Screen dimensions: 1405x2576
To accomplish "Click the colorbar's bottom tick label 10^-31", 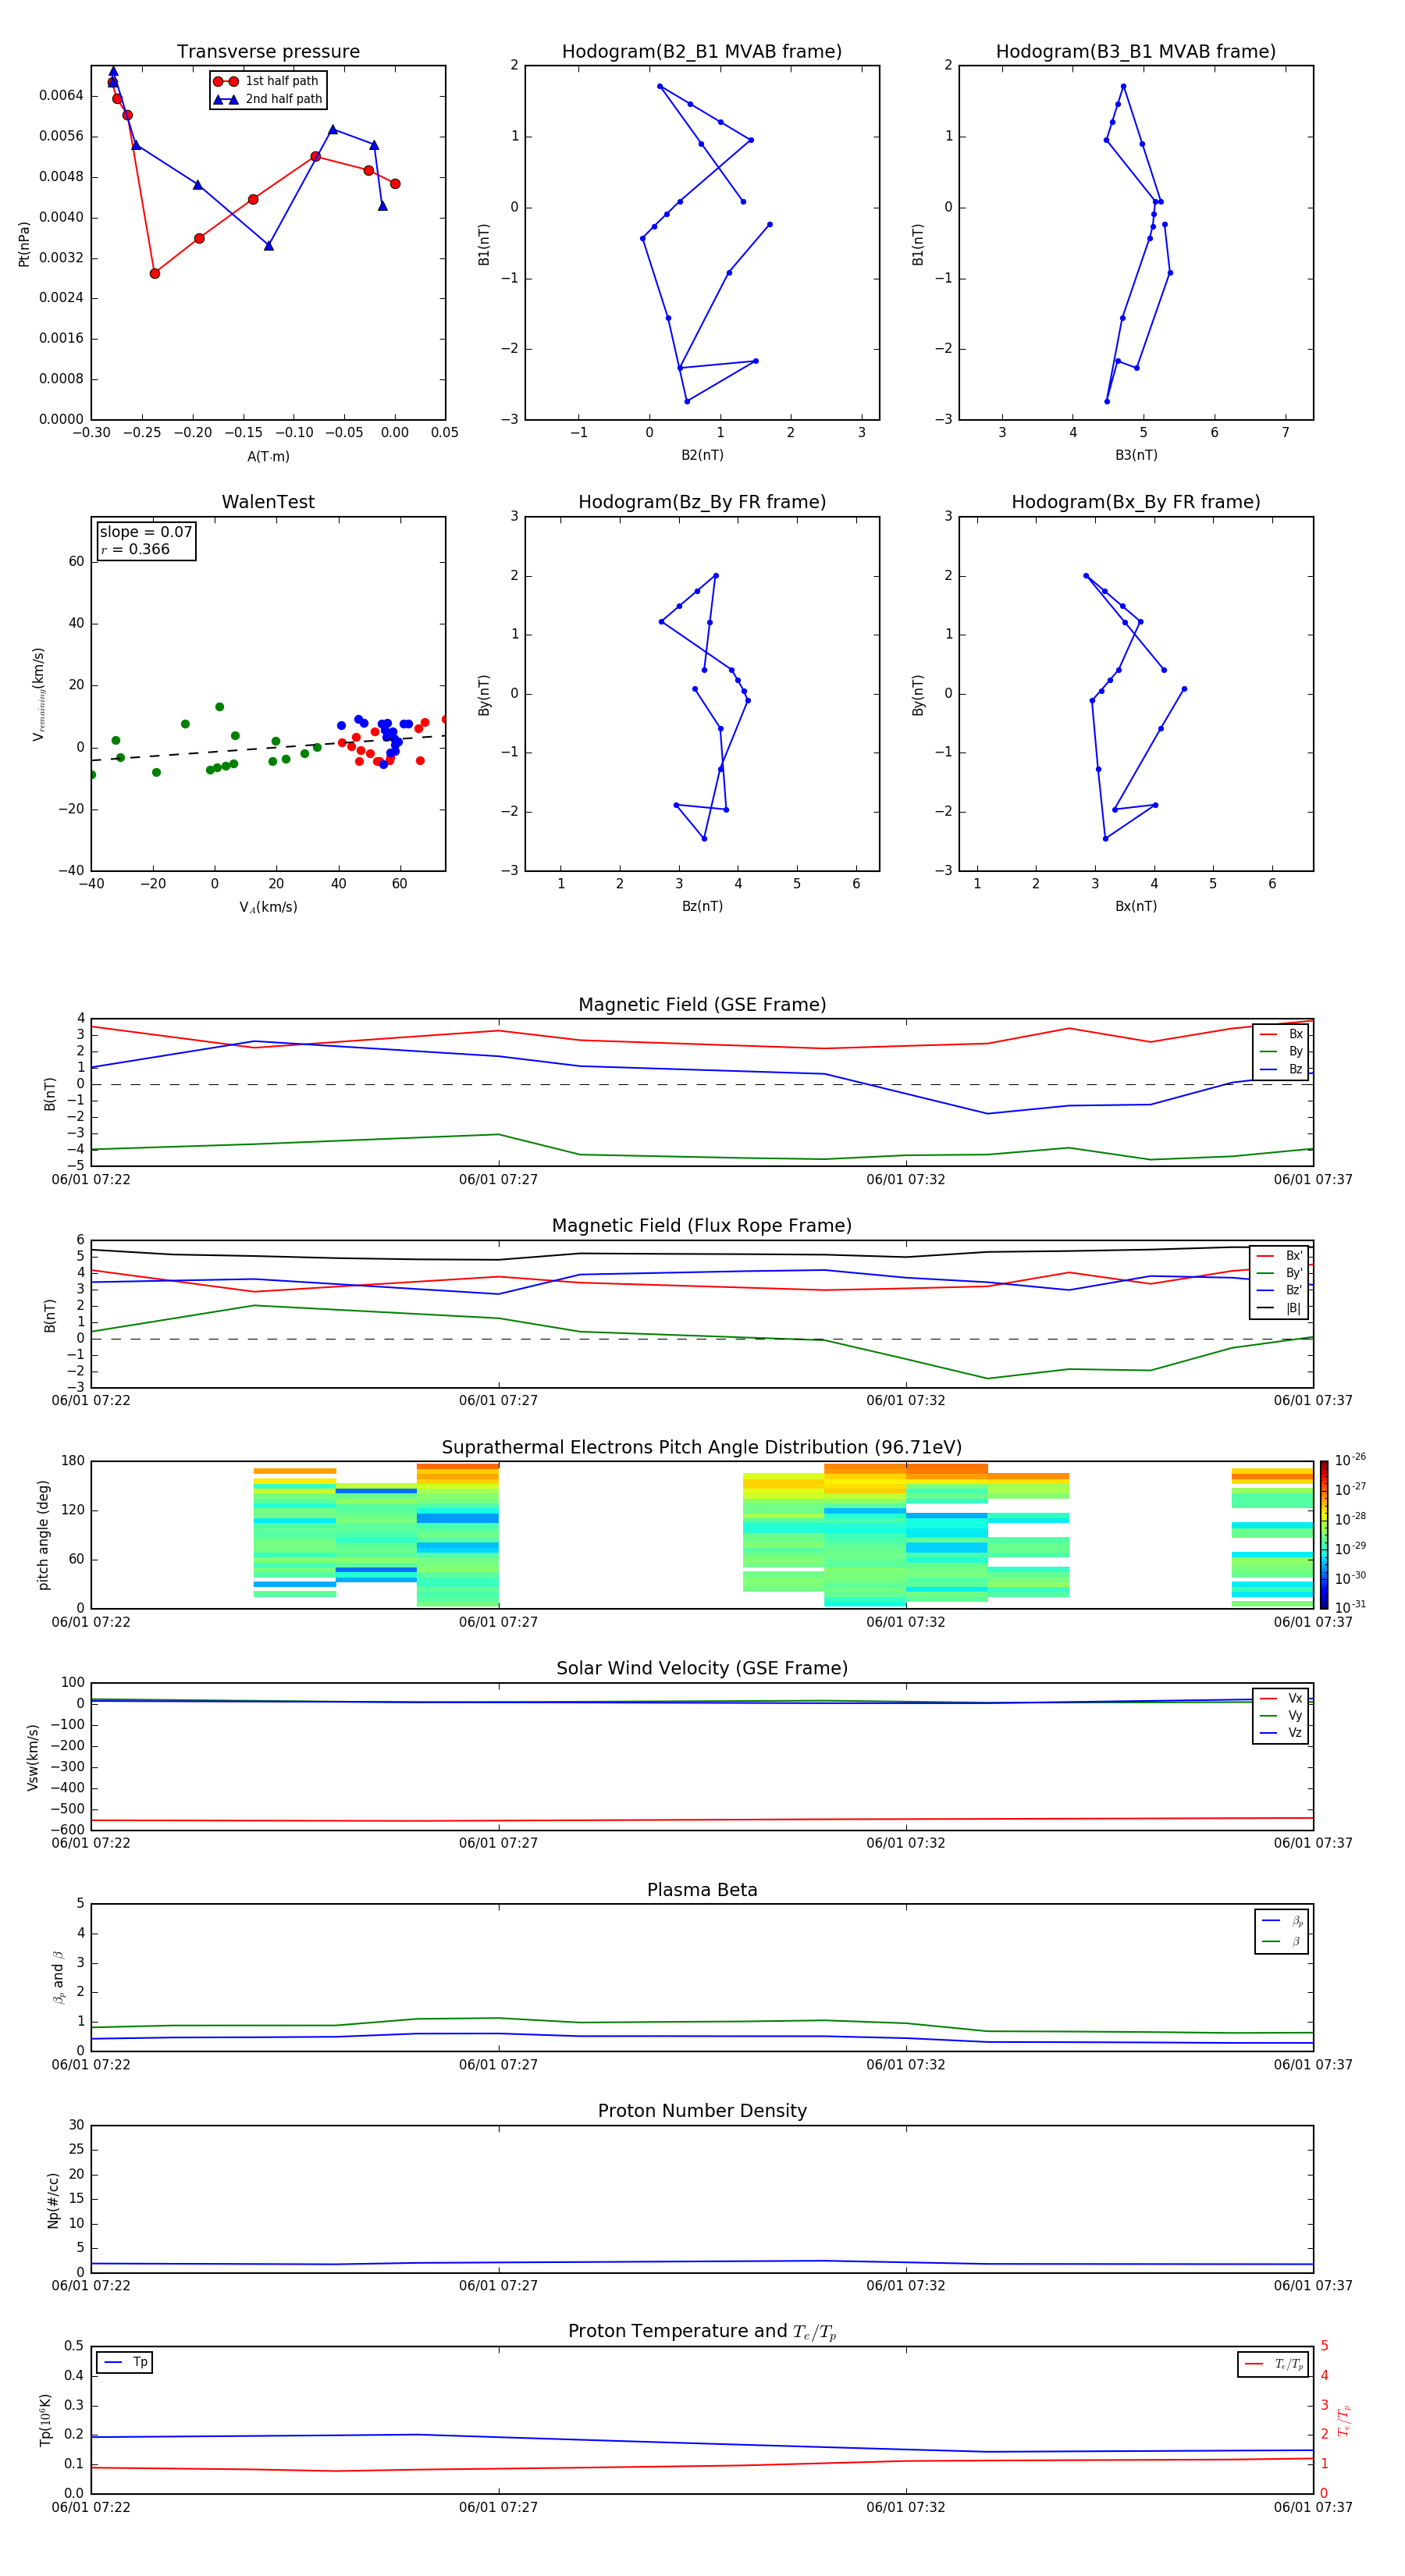I will point(1350,1607).
